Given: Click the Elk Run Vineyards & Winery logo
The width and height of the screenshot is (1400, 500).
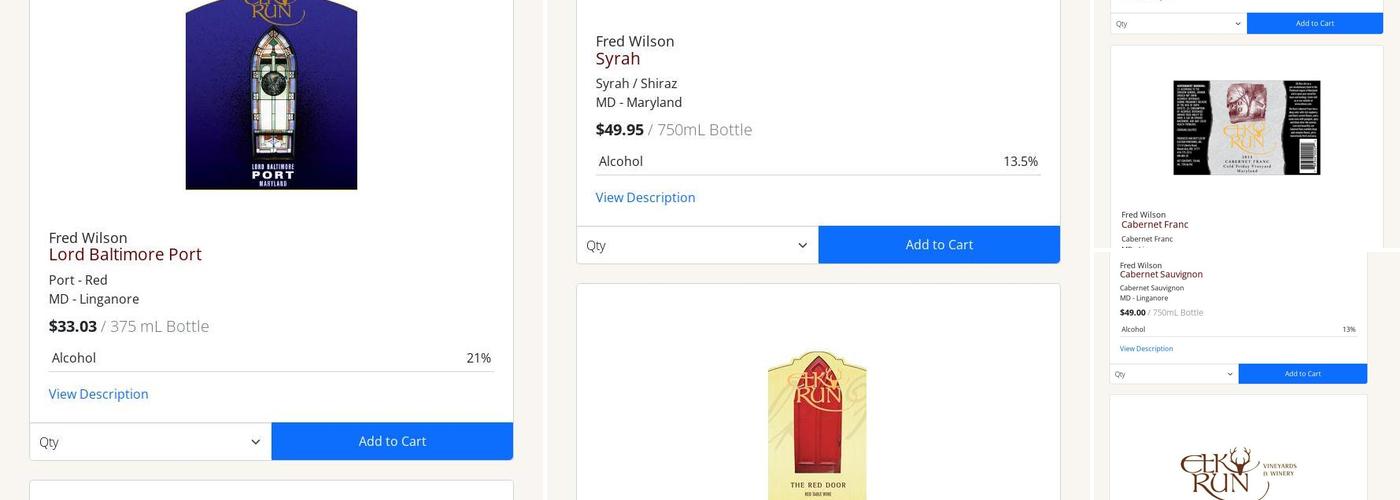Looking at the screenshot, I should (1238, 472).
